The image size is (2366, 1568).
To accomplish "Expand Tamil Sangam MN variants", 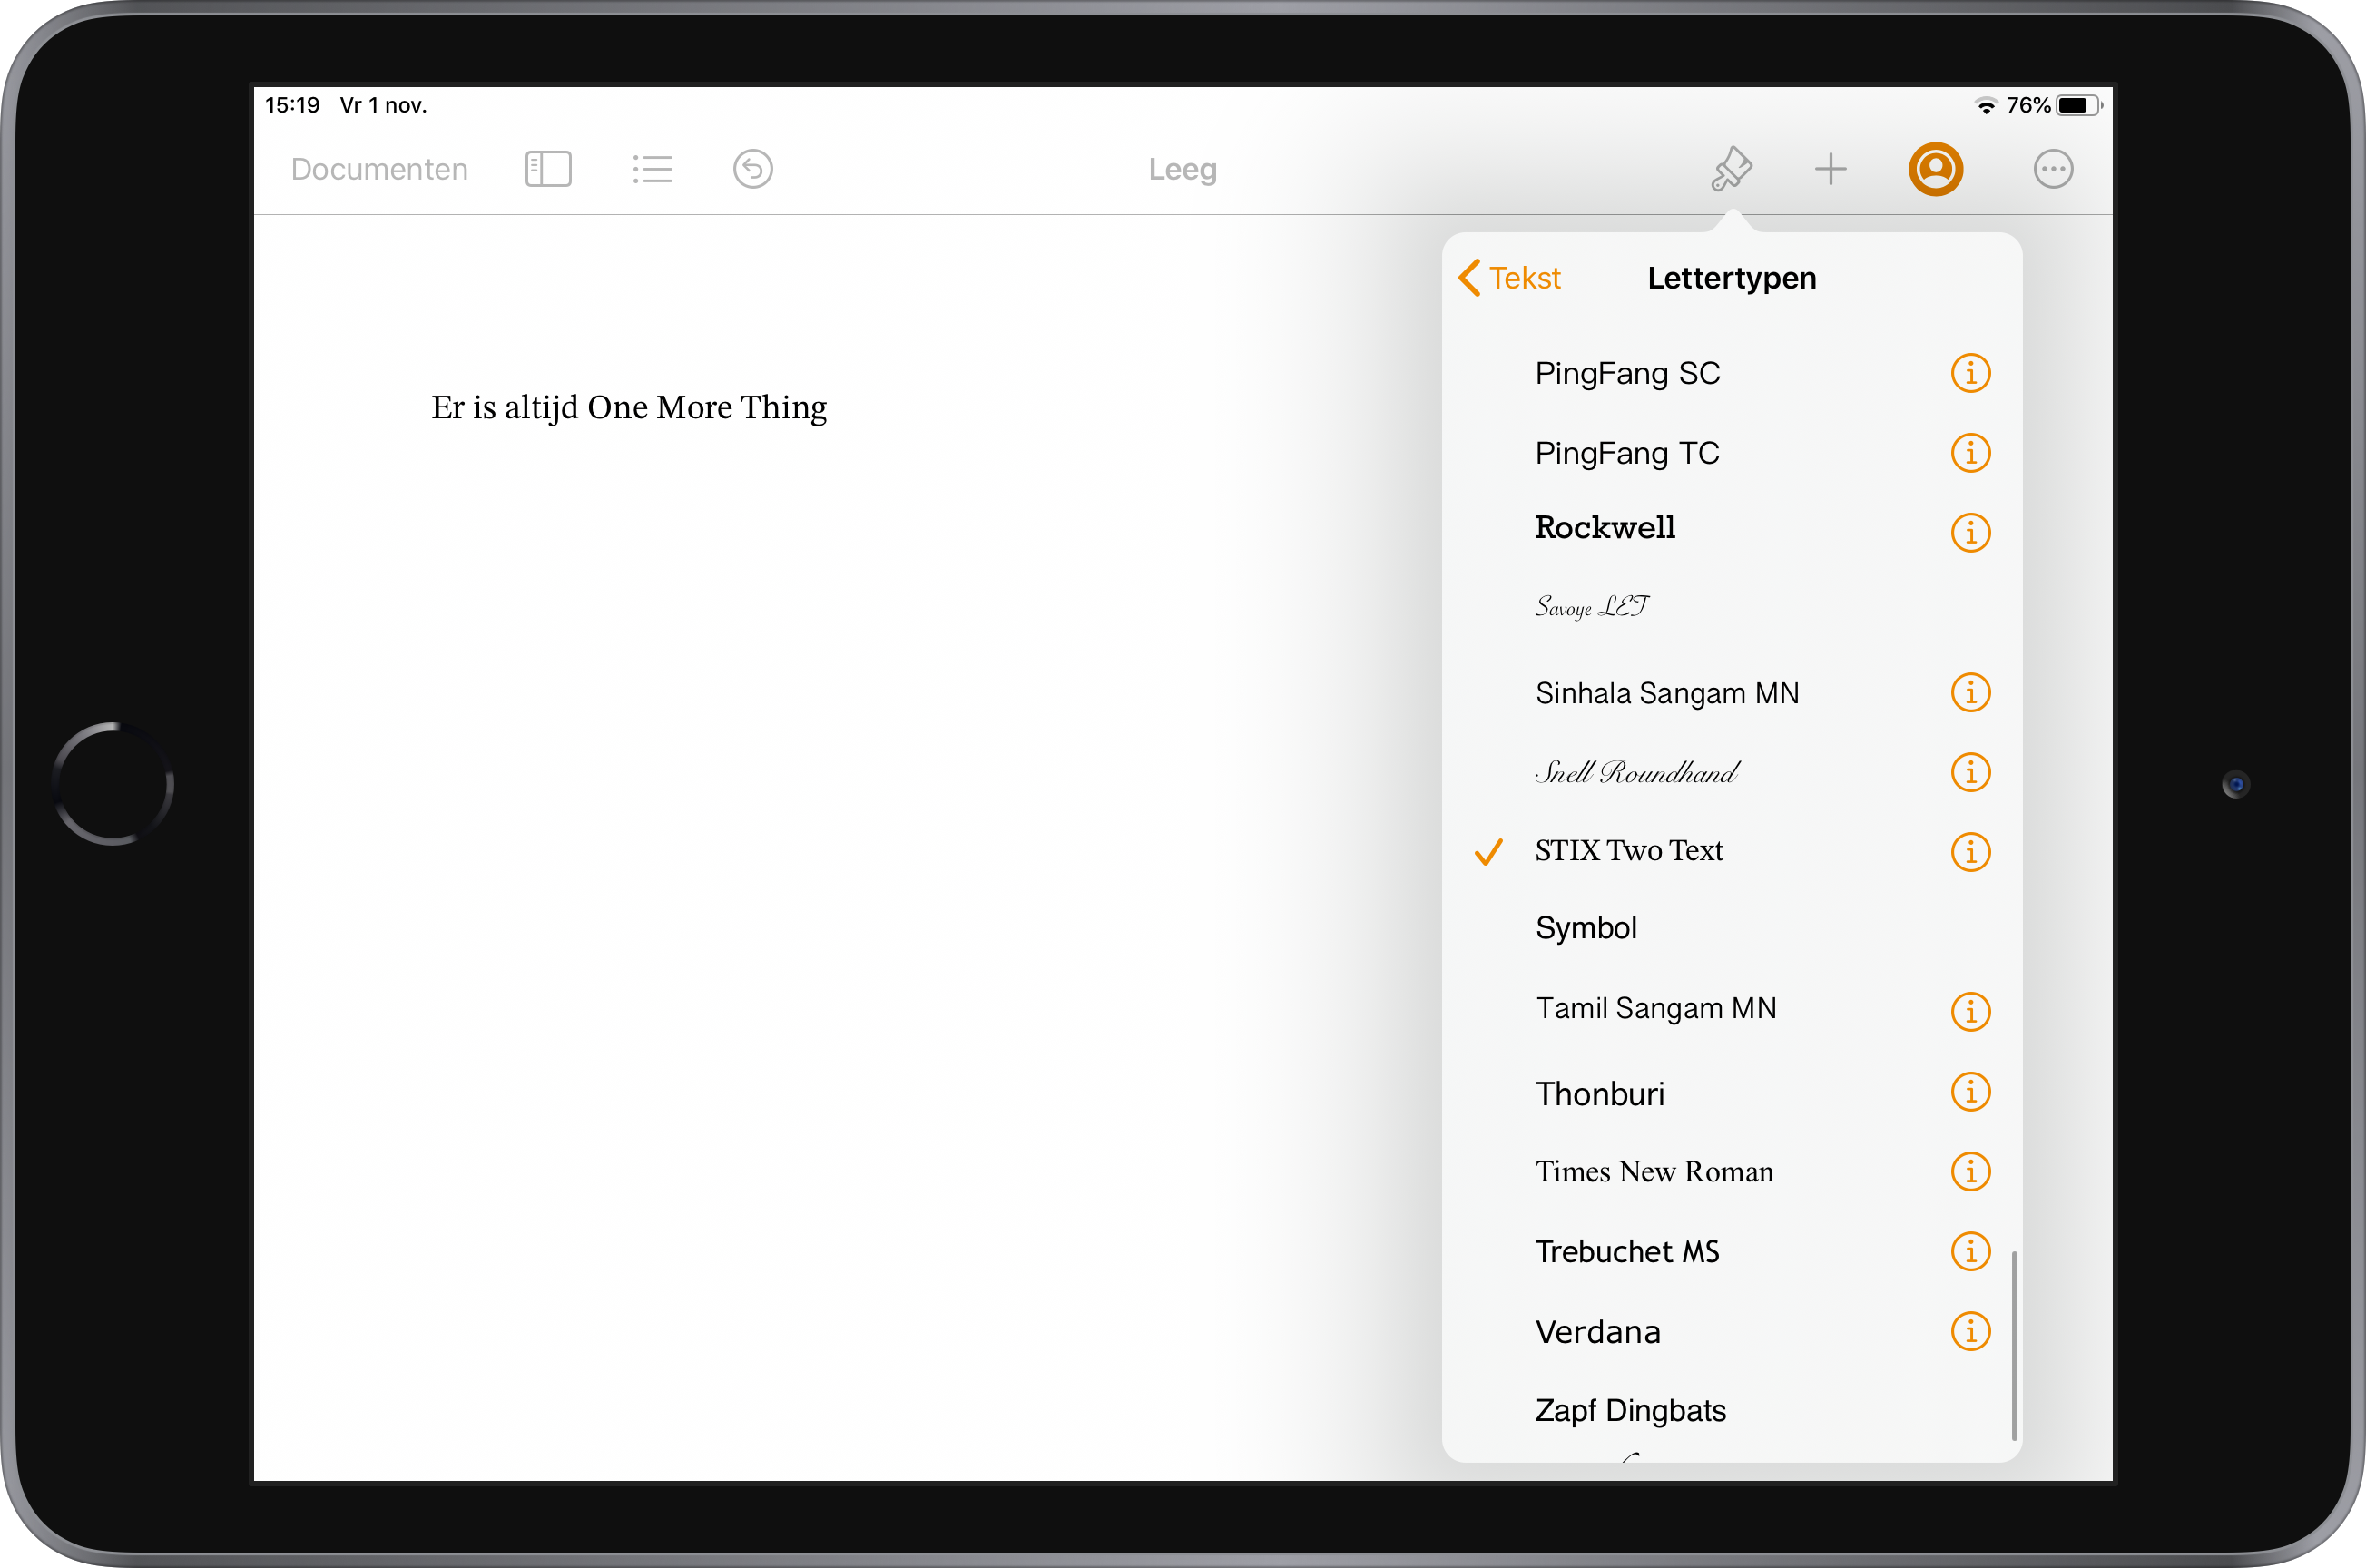I will pos(1970,1011).
